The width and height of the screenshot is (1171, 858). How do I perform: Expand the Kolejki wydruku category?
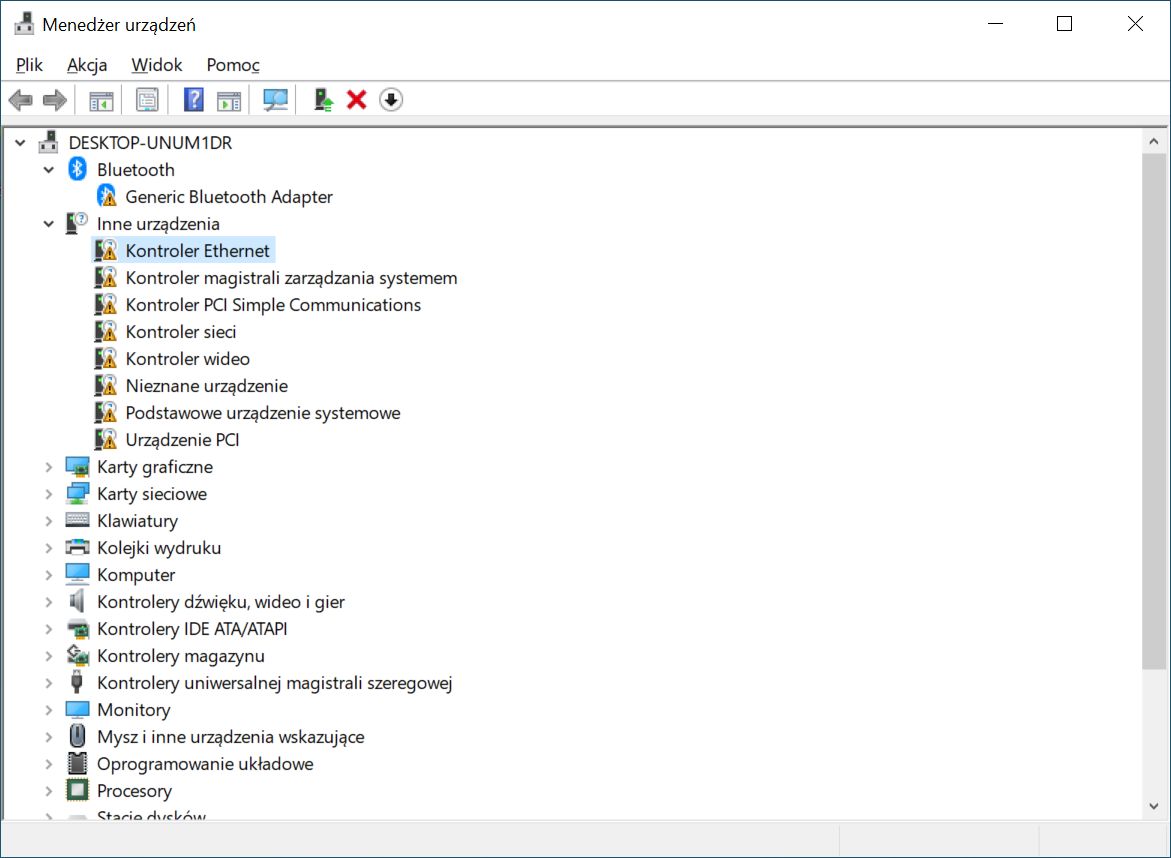click(49, 547)
